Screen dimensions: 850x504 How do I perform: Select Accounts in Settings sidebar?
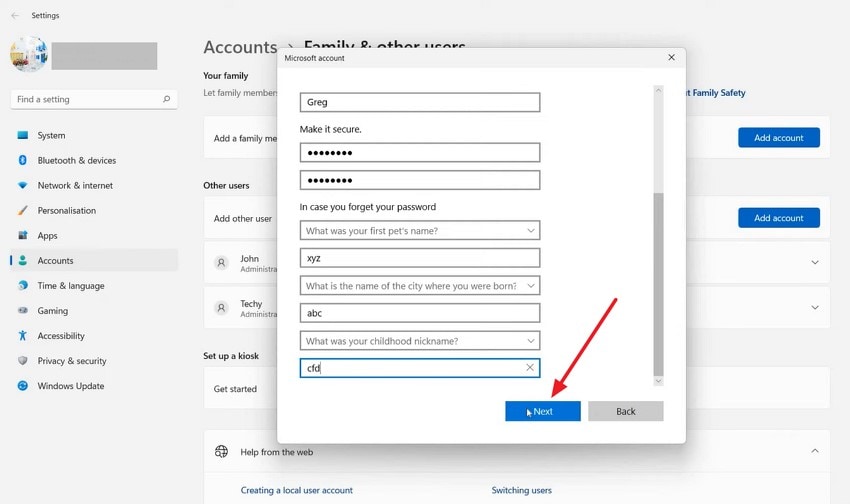pos(94,261)
